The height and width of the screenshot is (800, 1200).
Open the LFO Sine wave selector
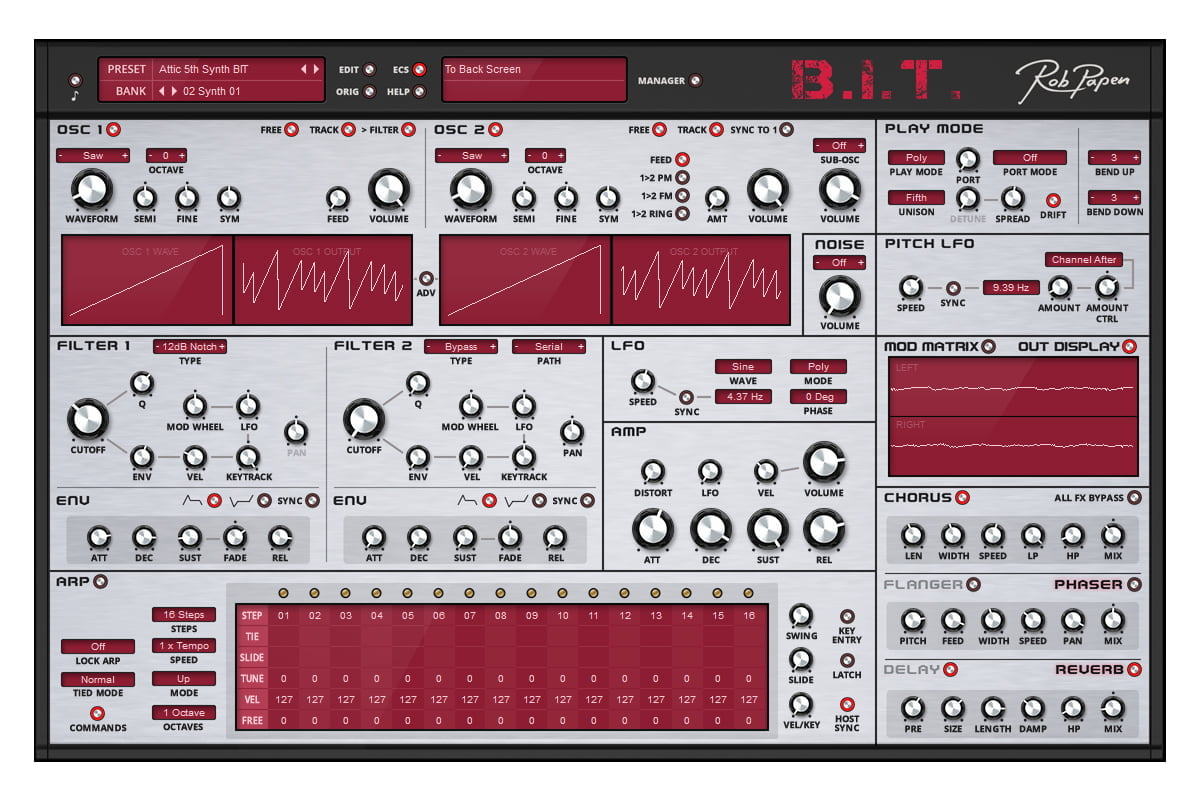pos(743,367)
